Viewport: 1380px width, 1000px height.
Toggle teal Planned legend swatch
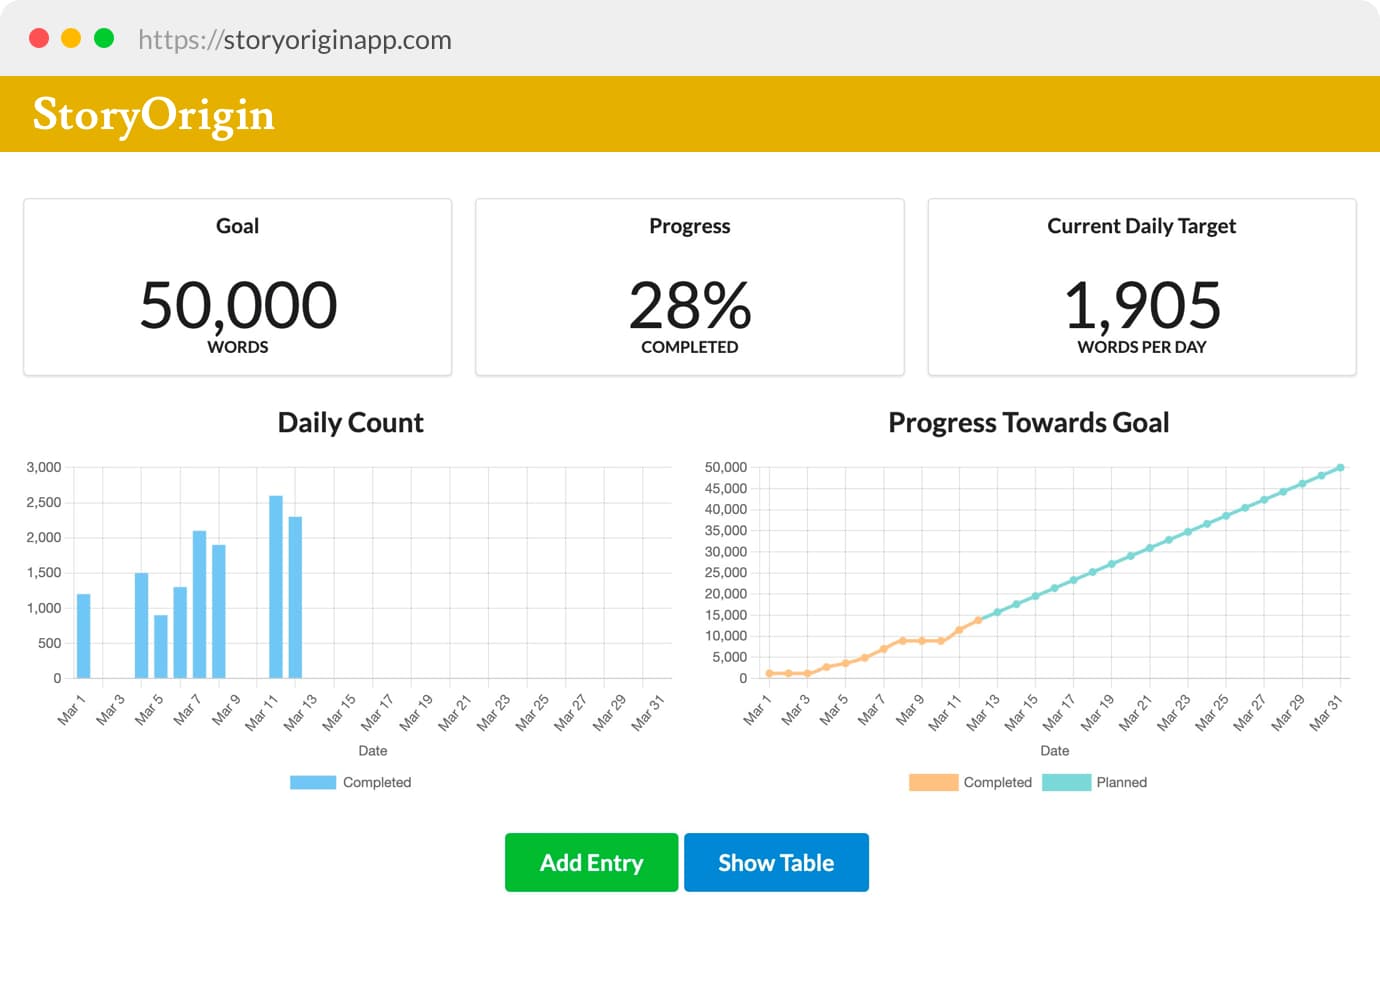pyautogui.click(x=1066, y=782)
